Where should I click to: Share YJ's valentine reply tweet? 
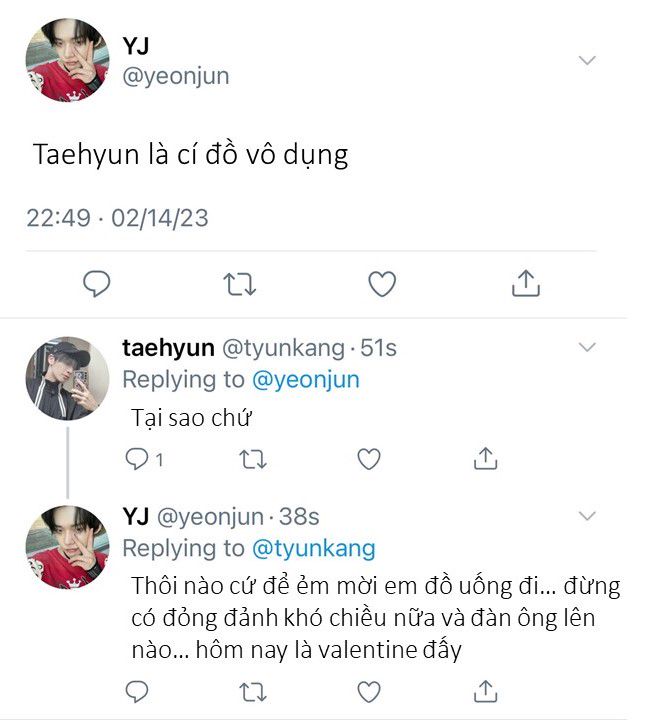pos(485,691)
